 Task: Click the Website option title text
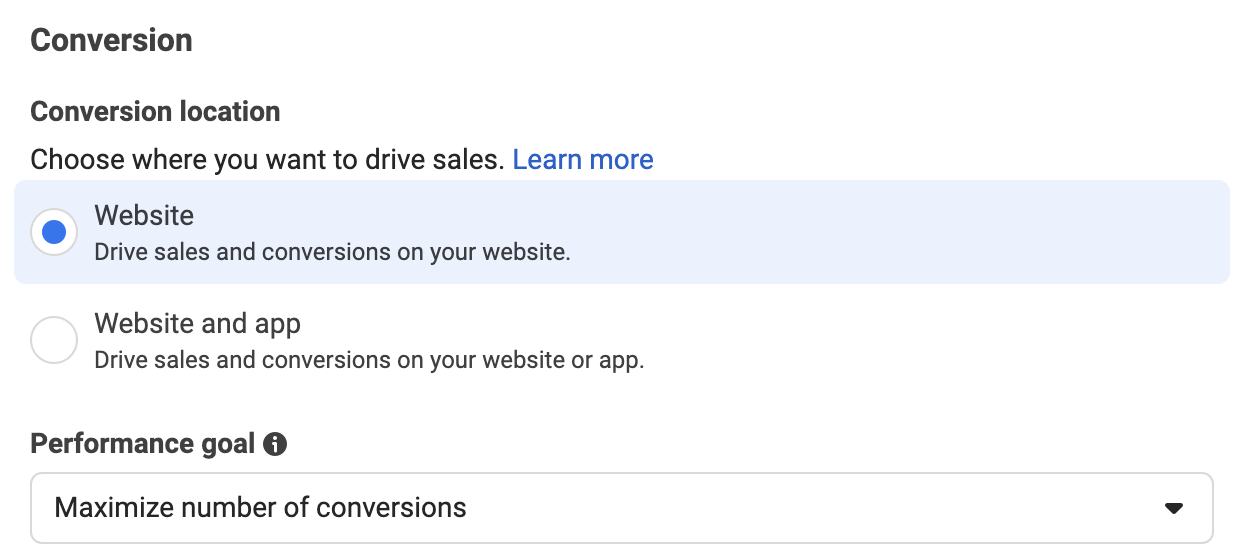click(144, 215)
